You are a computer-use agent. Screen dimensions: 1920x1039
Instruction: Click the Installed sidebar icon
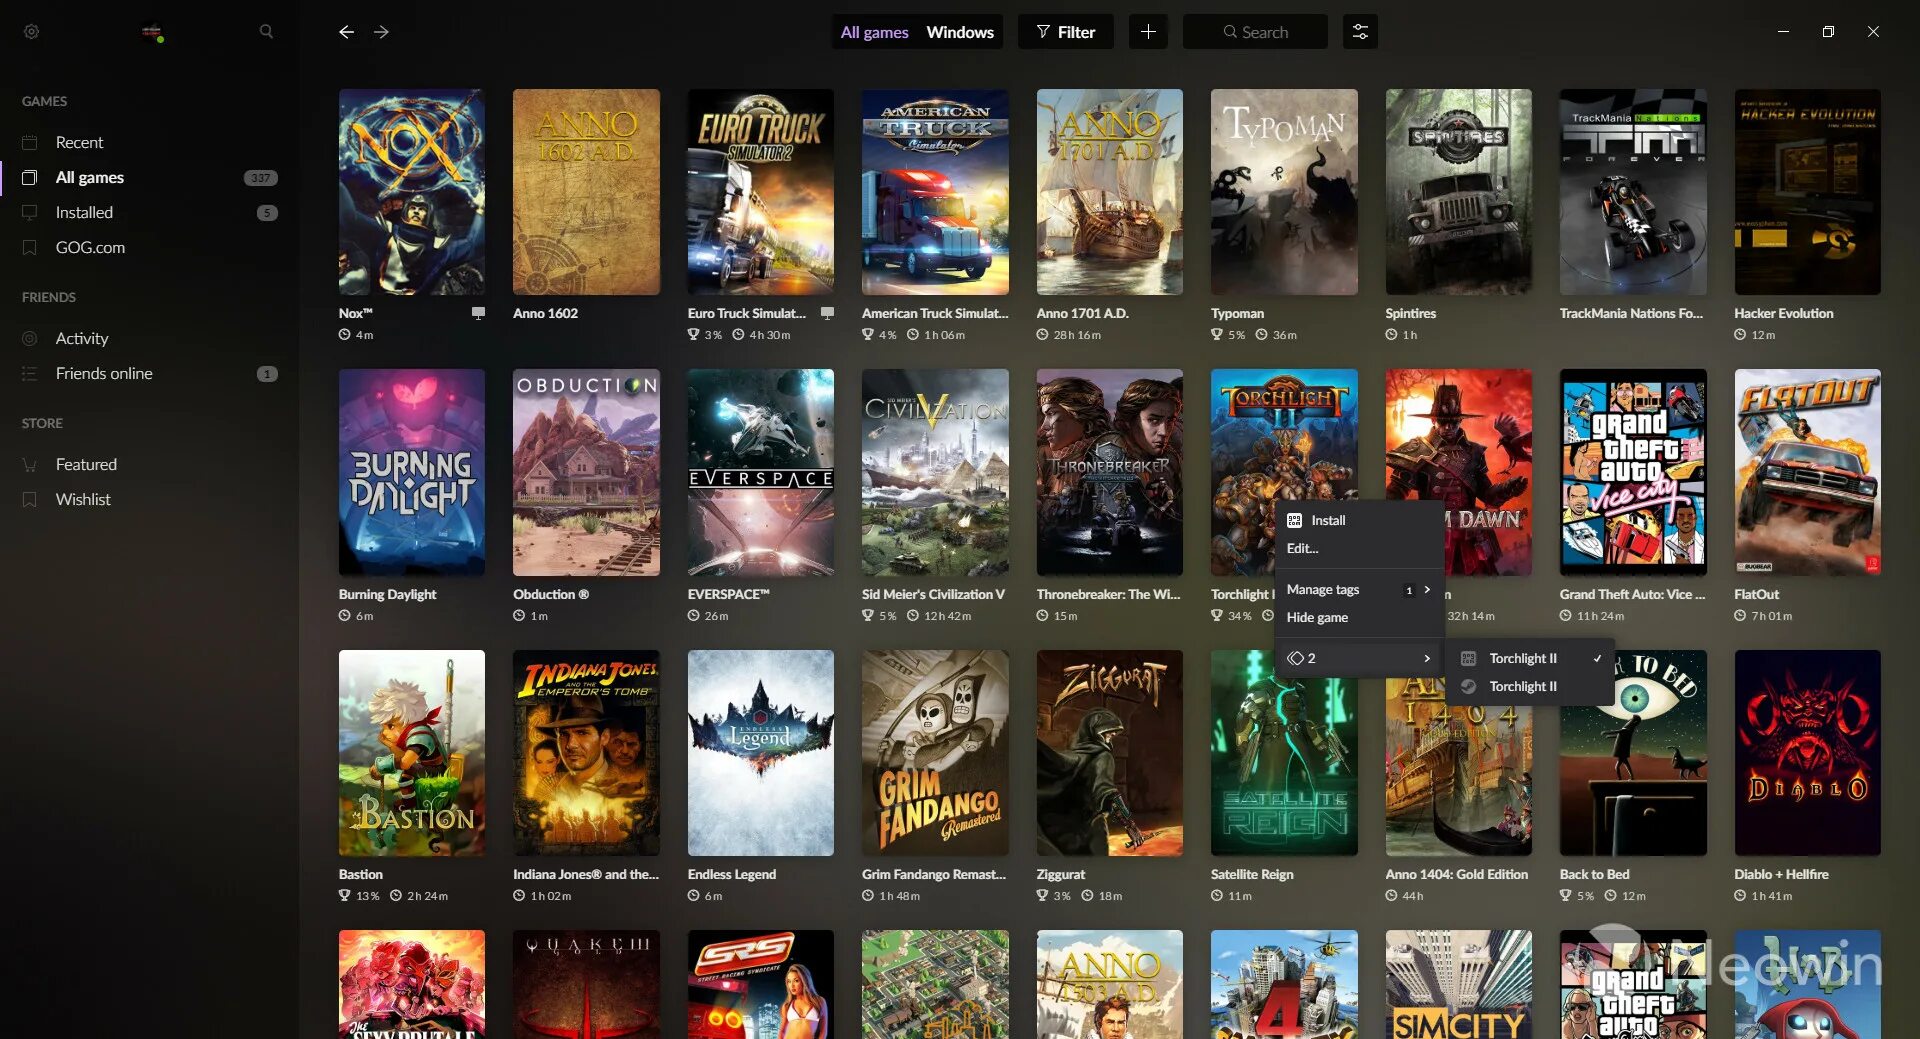[x=30, y=212]
